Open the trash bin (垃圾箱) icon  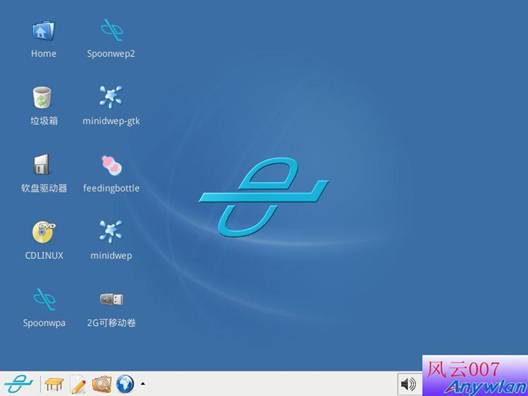pos(42,98)
